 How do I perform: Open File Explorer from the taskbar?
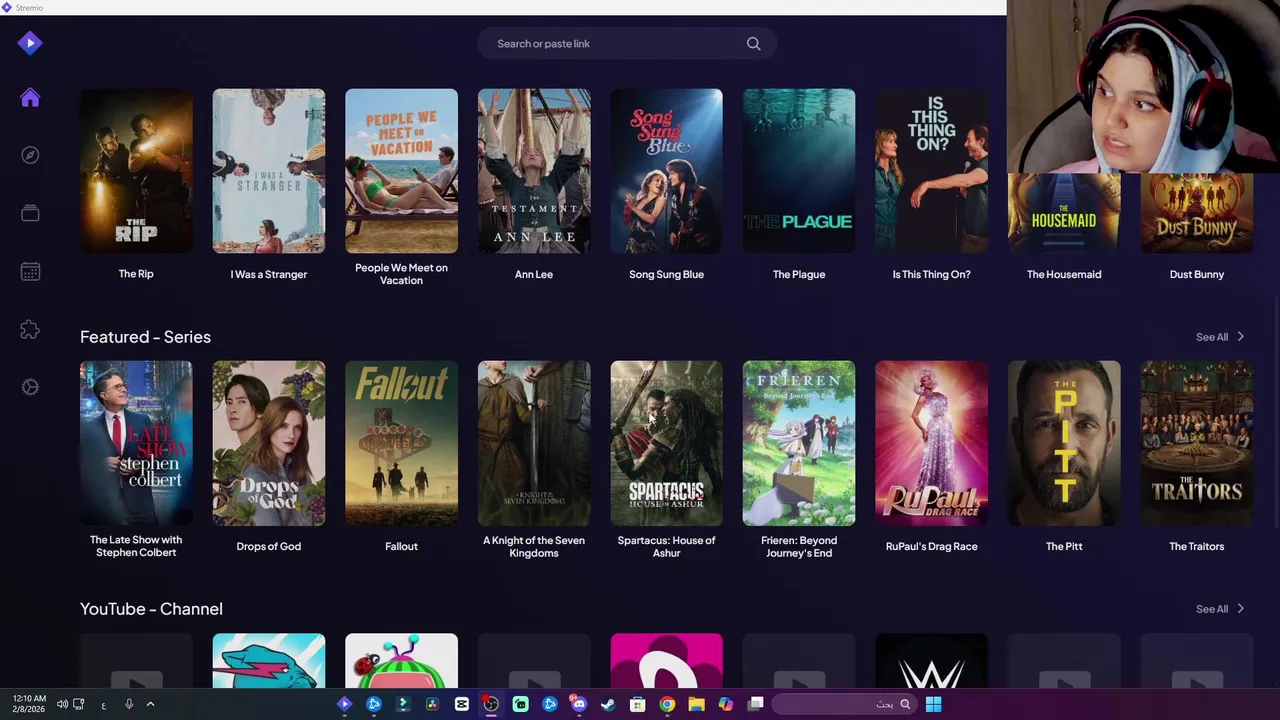tap(696, 704)
